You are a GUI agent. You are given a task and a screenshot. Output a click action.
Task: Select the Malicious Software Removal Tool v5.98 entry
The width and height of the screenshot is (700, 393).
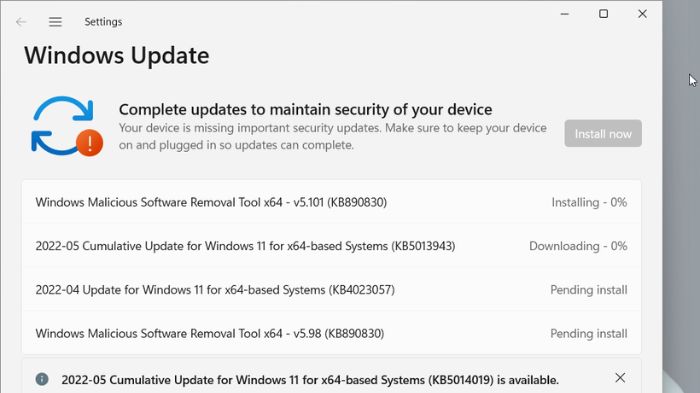[331, 334]
